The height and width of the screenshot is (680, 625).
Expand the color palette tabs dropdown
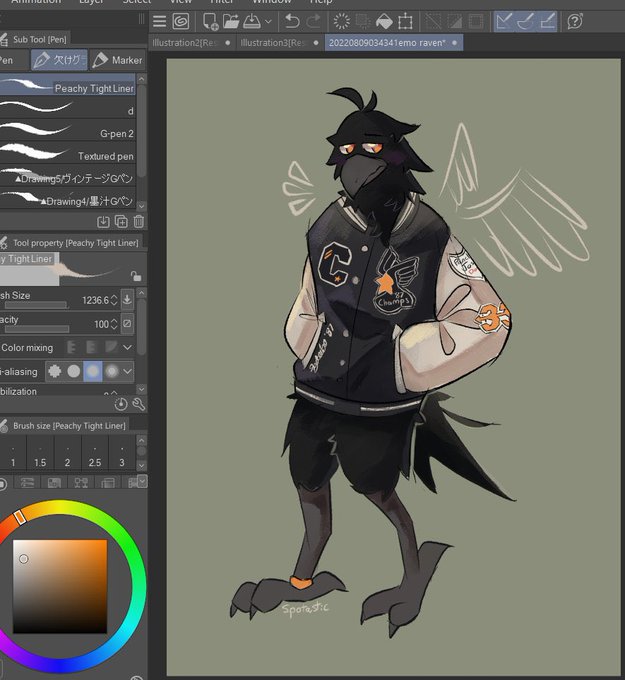pyautogui.click(x=142, y=481)
